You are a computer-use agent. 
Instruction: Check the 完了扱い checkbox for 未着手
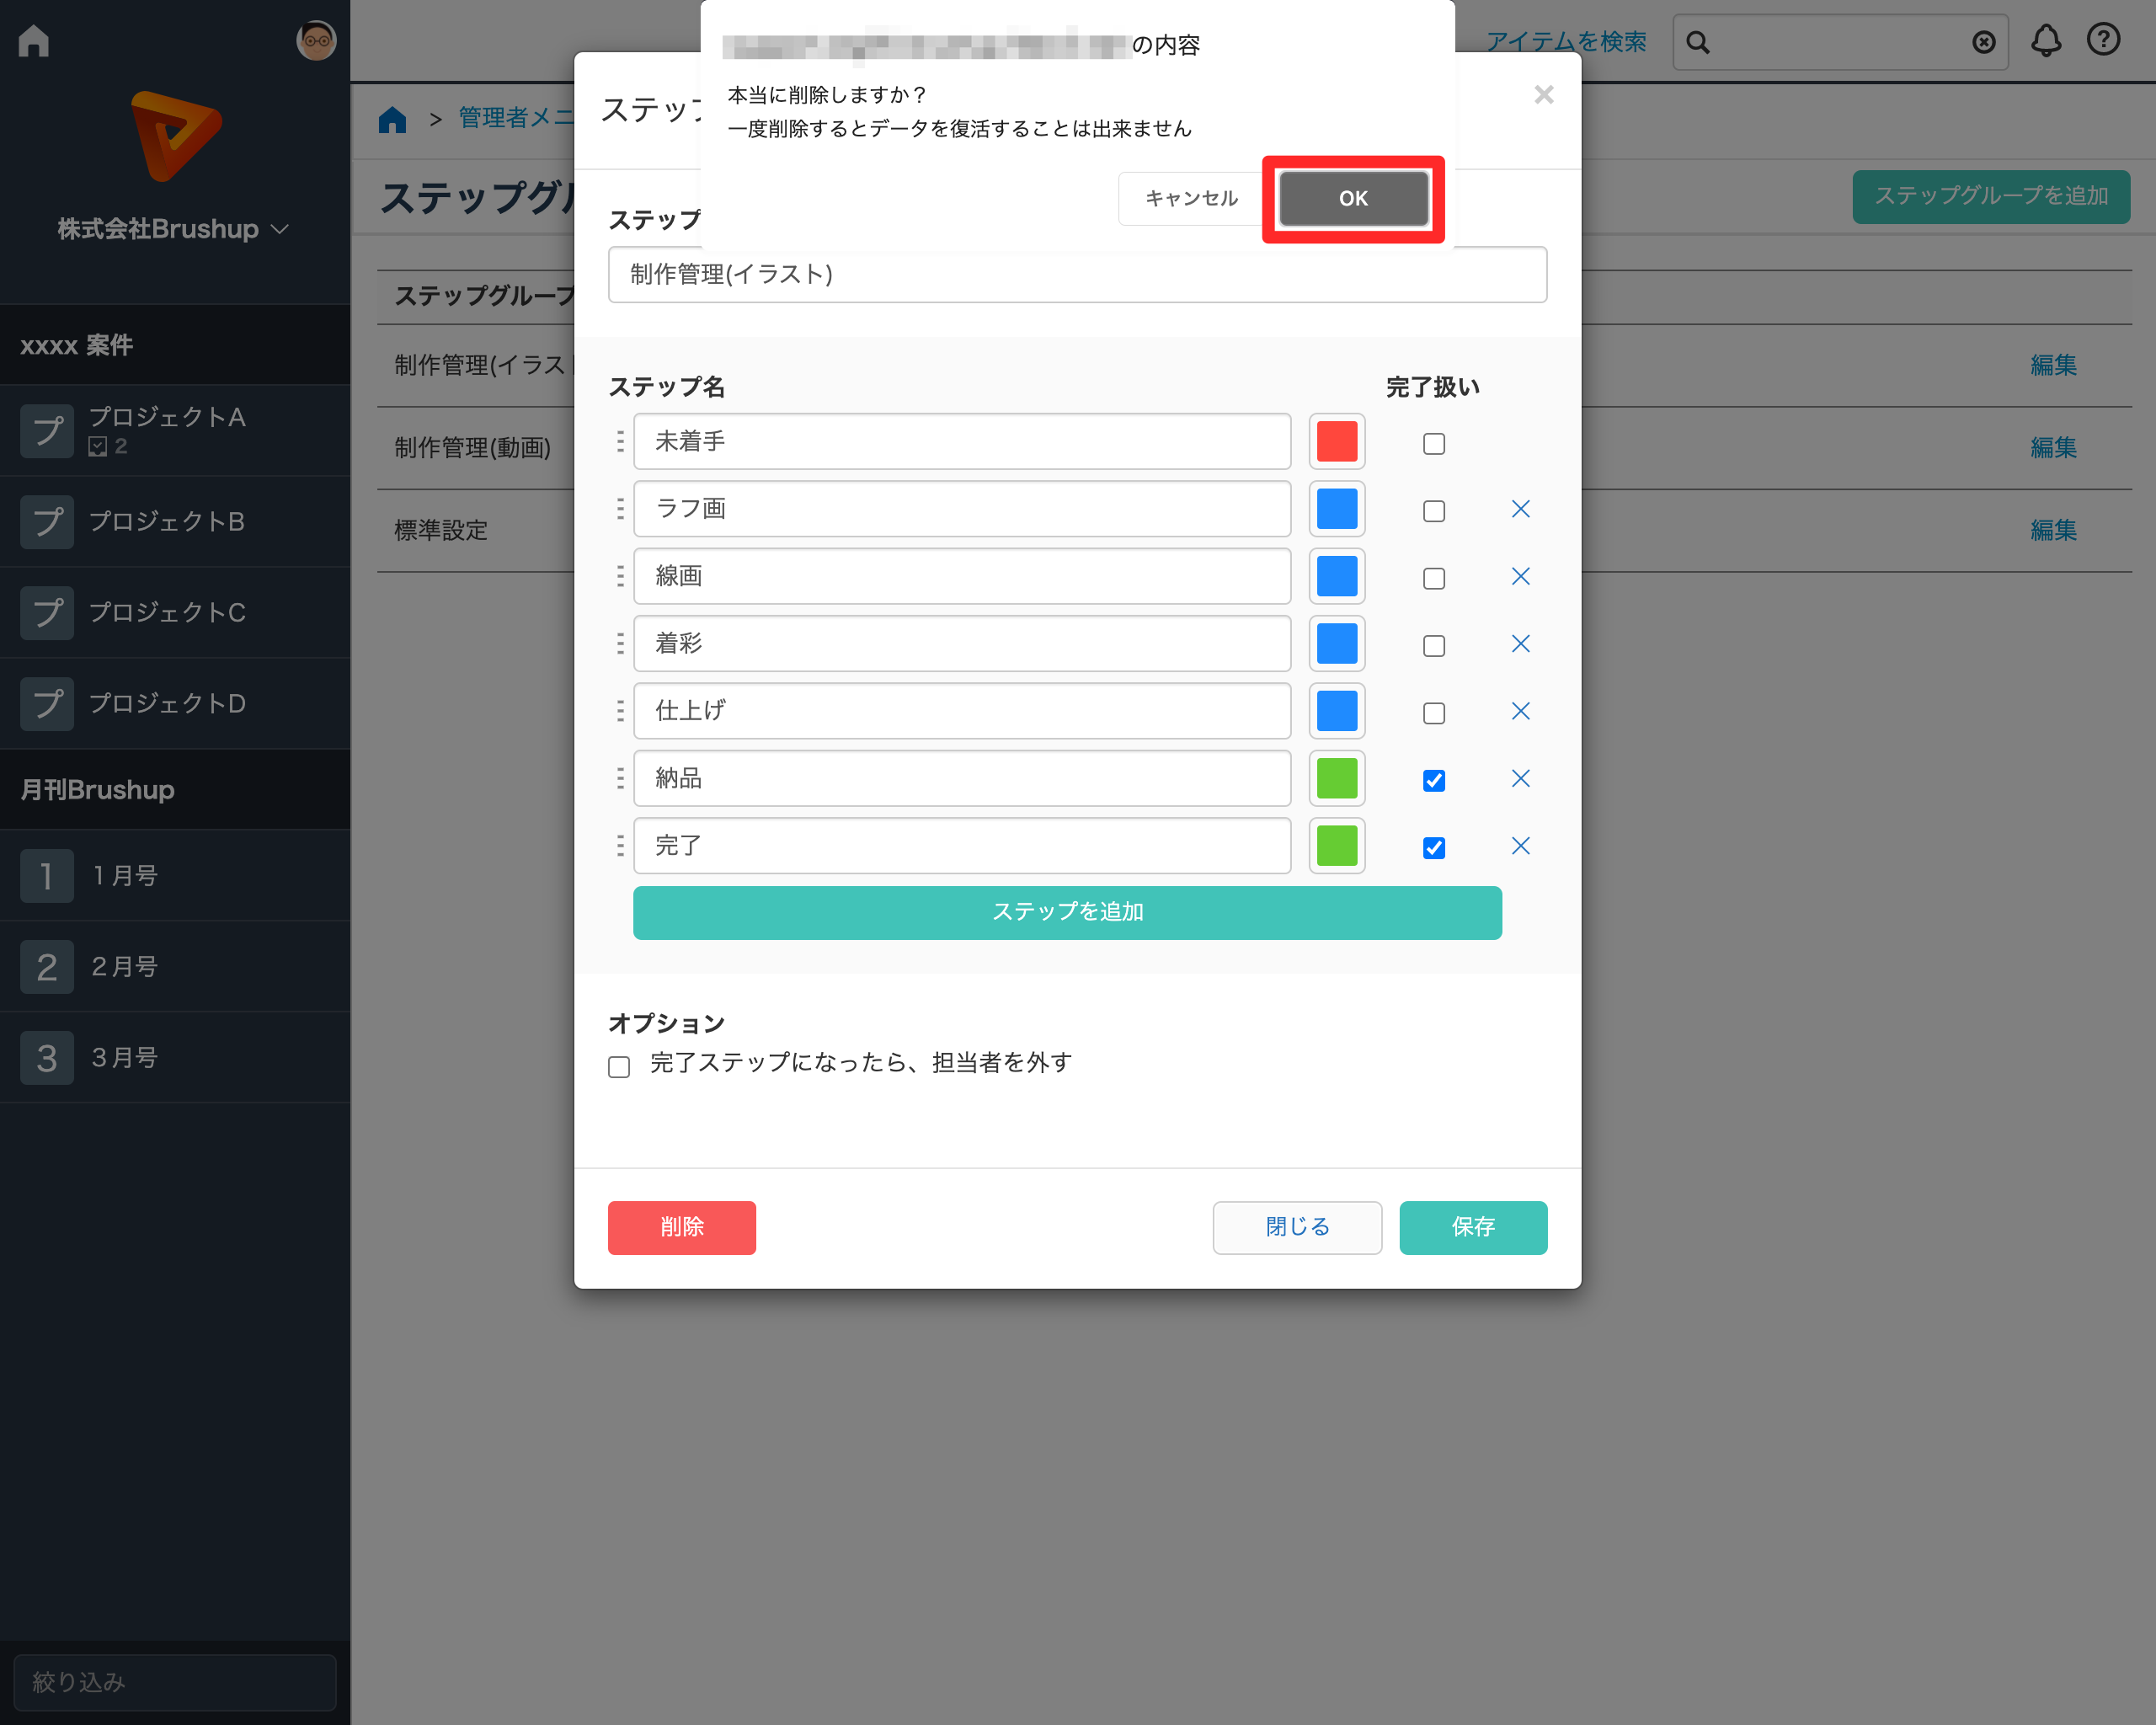(x=1433, y=443)
